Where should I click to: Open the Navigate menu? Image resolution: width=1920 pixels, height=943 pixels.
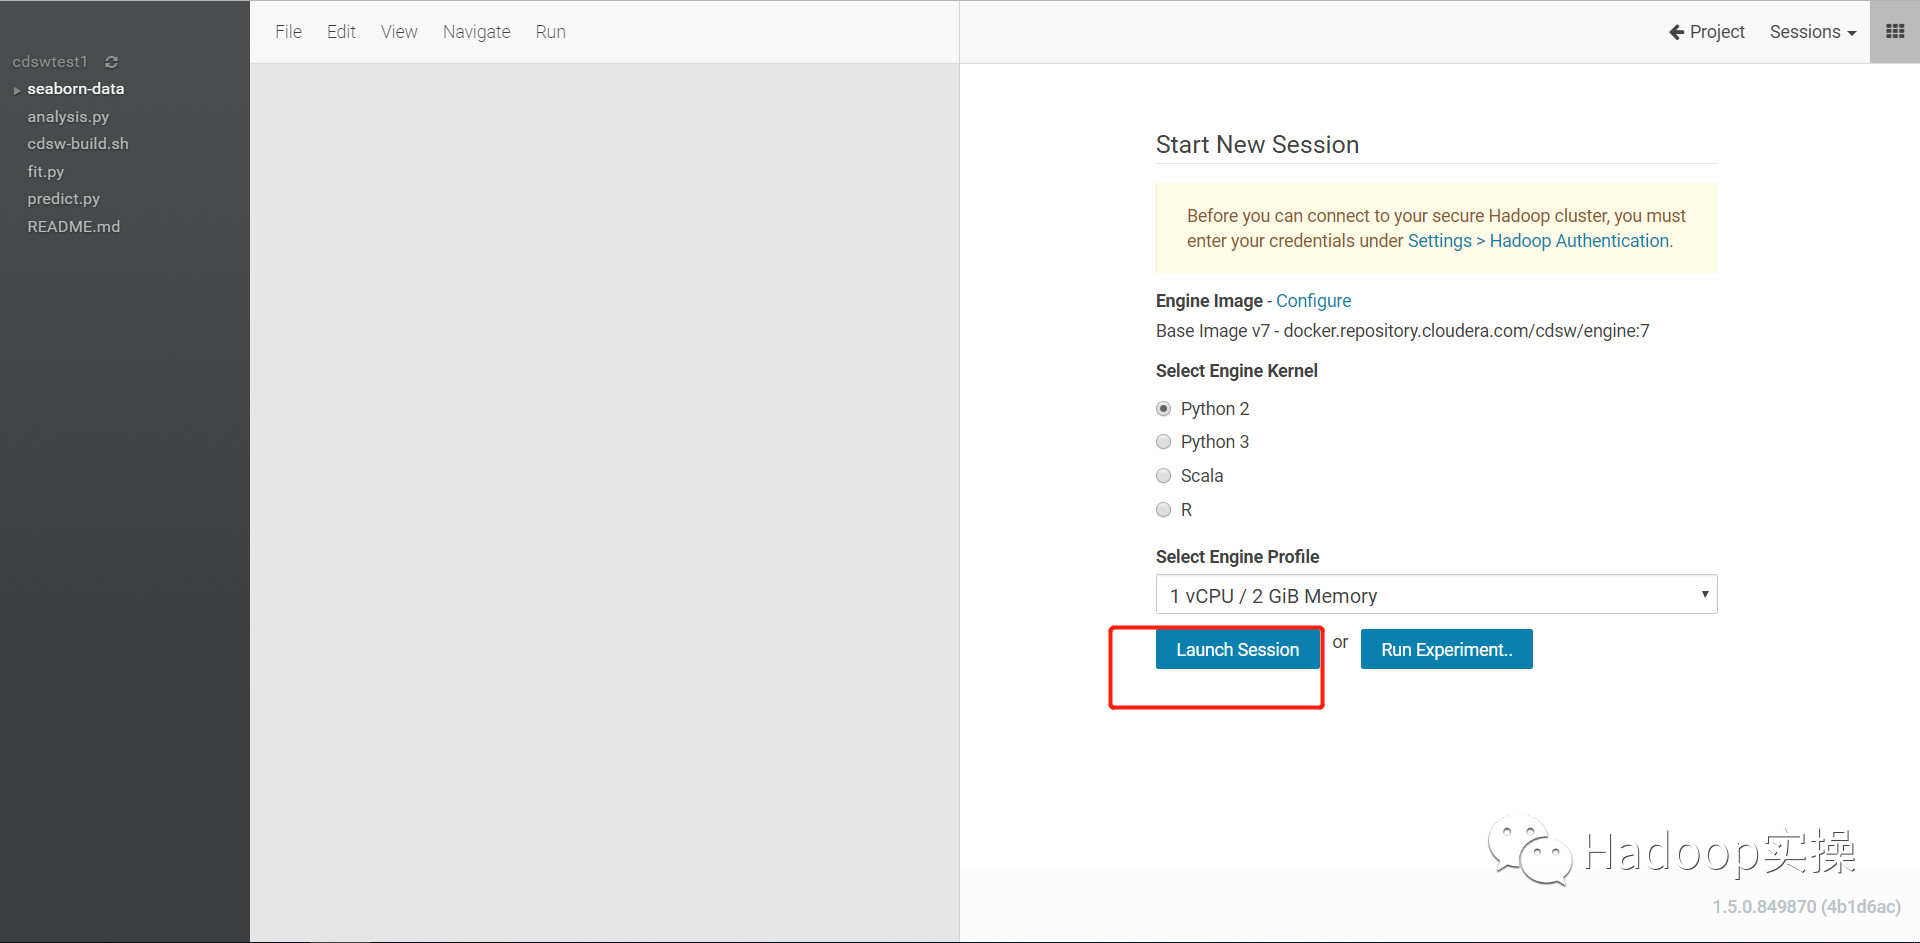(476, 32)
